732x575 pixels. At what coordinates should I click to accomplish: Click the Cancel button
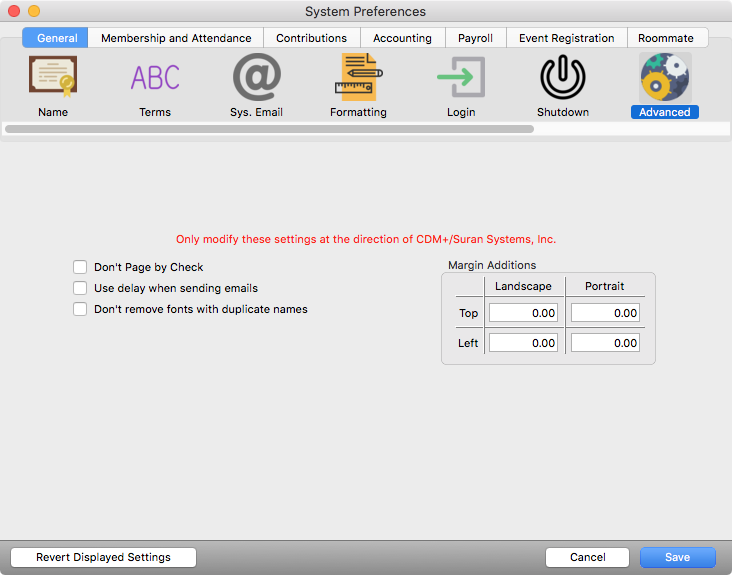587,557
